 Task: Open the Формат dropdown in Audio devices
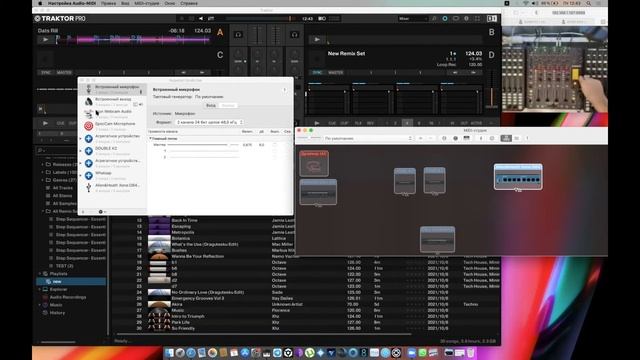(210, 122)
